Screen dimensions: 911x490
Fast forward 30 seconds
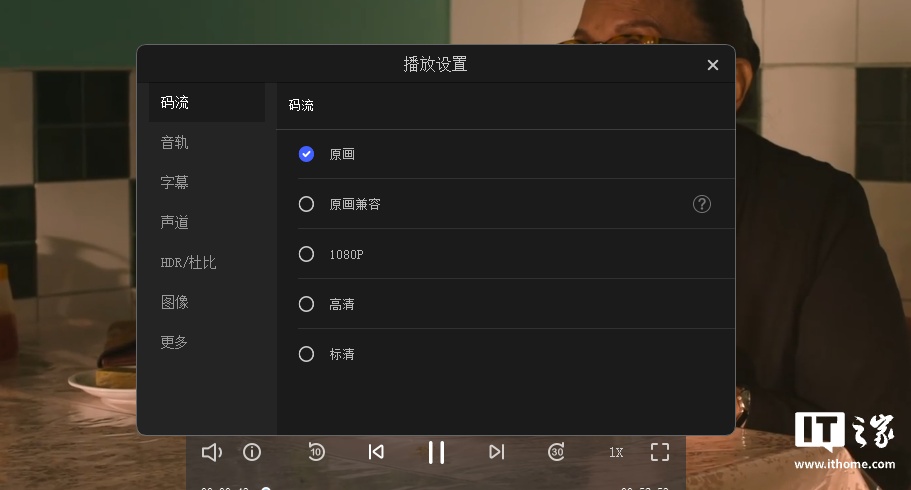pyautogui.click(x=557, y=452)
